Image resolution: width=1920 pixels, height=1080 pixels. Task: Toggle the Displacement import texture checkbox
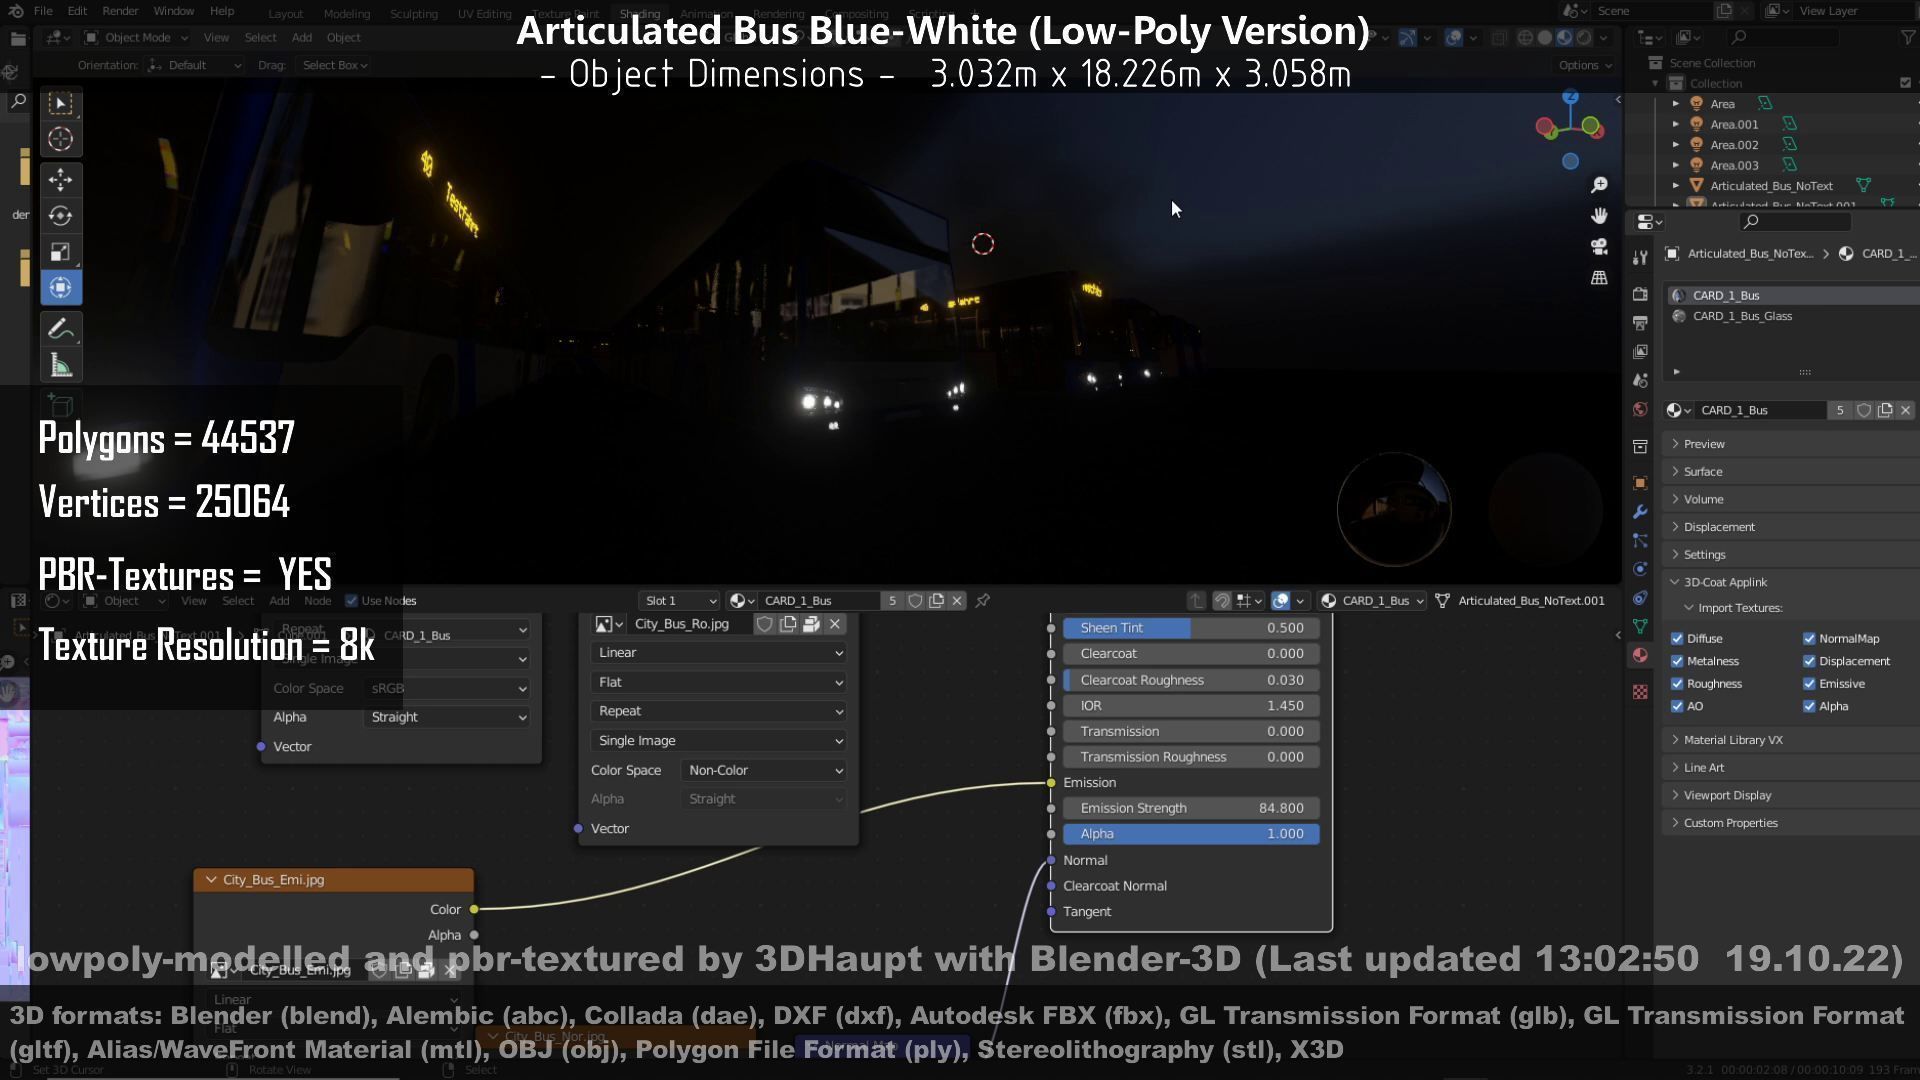(1809, 661)
